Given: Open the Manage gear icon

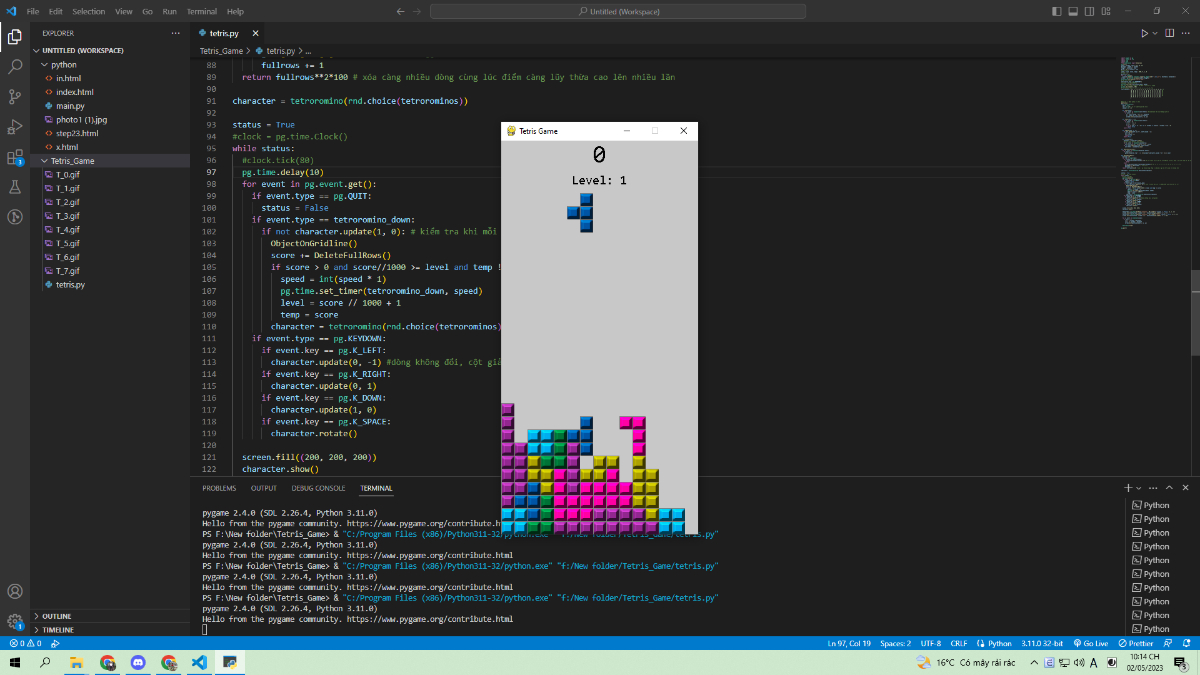Looking at the screenshot, I should coord(15,621).
